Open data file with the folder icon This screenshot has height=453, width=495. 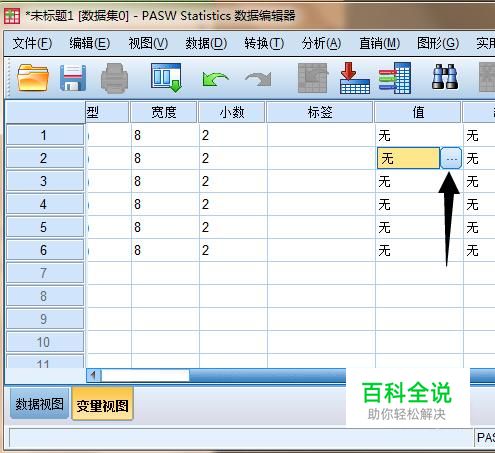click(33, 78)
